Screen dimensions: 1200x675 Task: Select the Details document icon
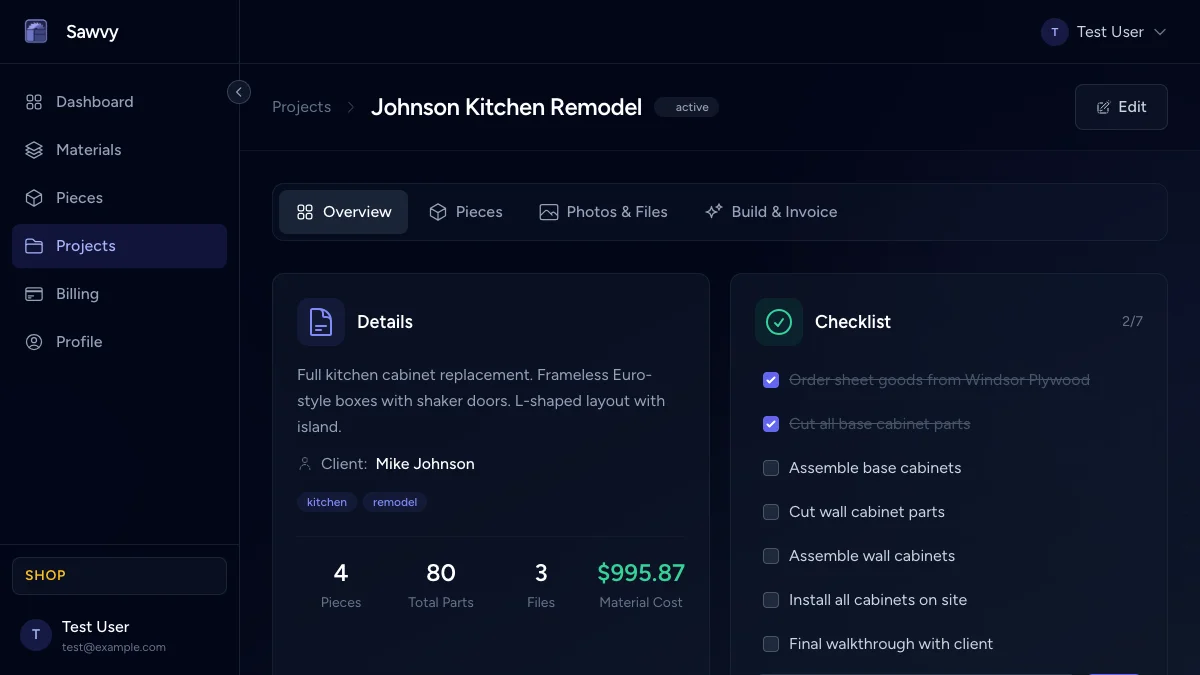pos(320,322)
